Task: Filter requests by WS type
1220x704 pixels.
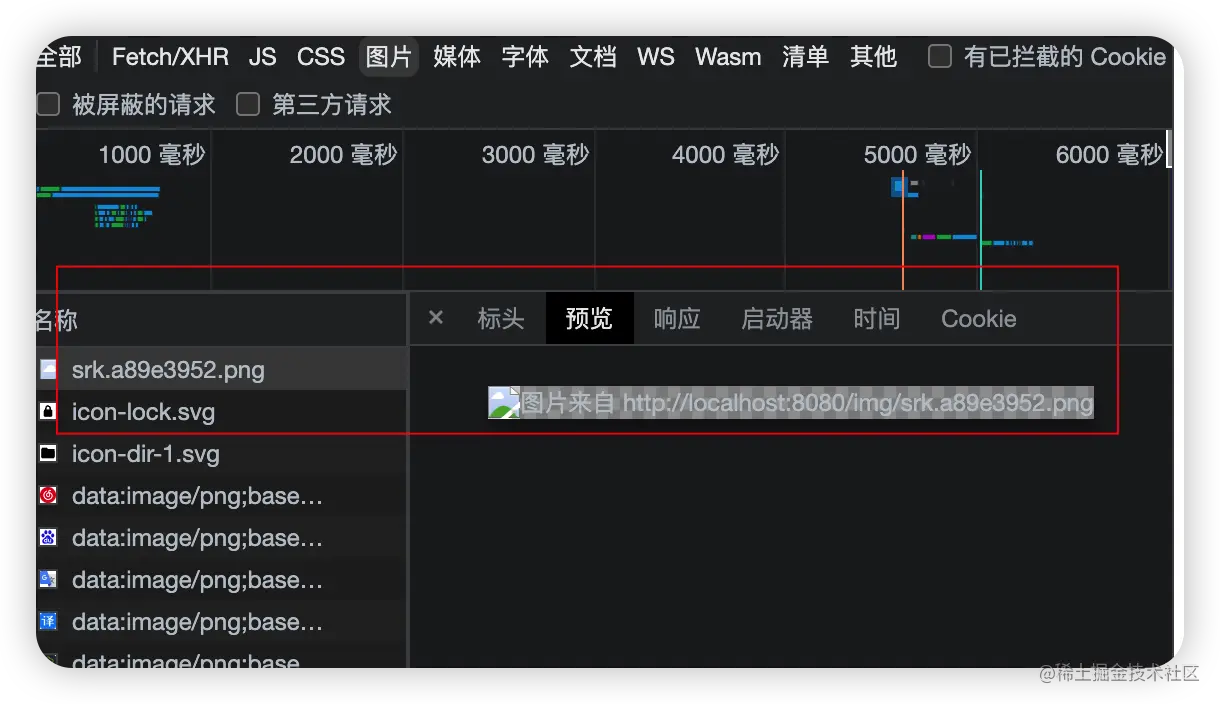Action: [656, 57]
